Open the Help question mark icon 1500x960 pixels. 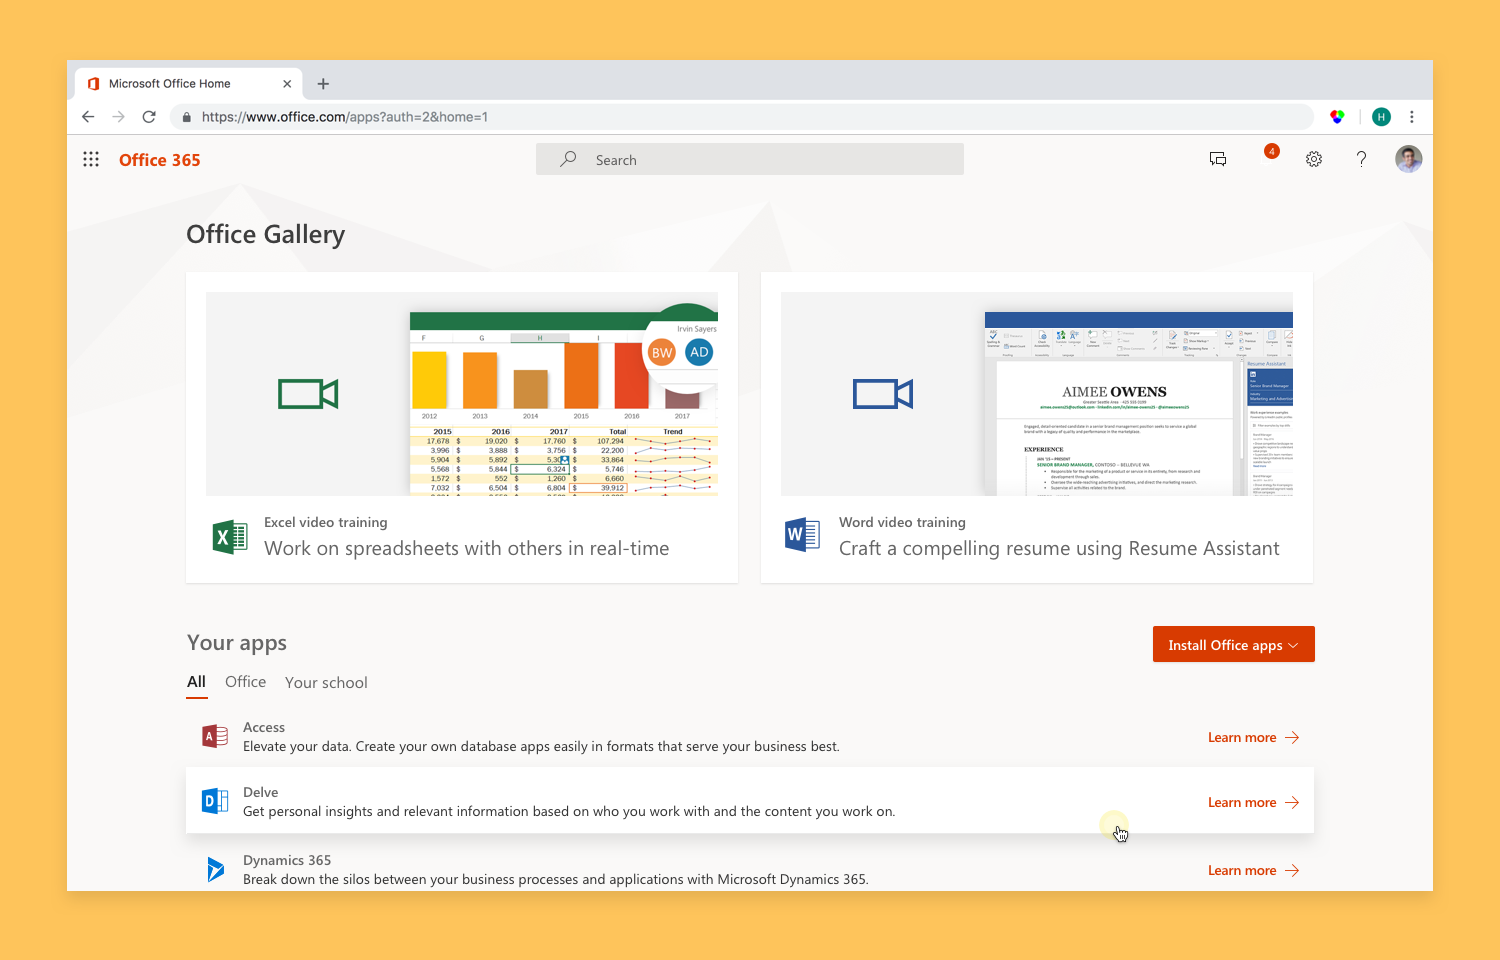click(1361, 159)
